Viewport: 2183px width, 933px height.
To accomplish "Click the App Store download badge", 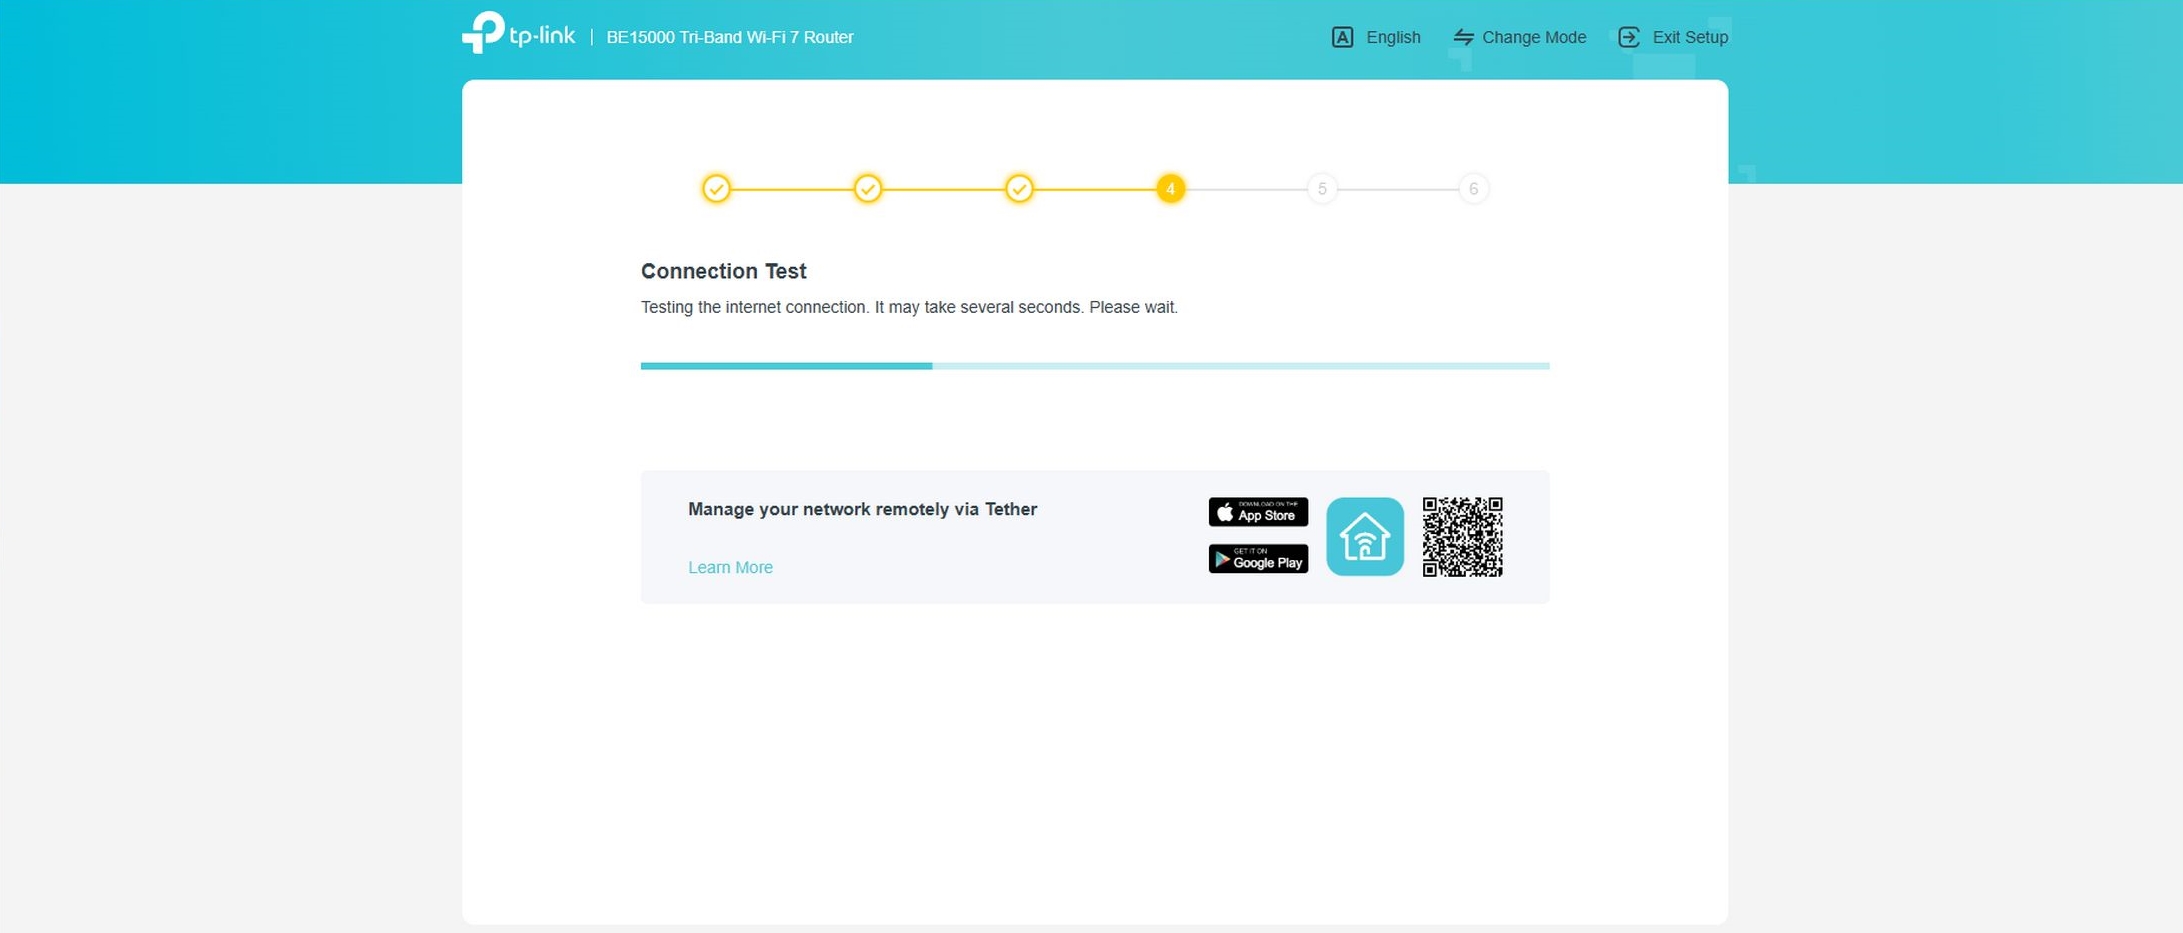I will [x=1258, y=512].
